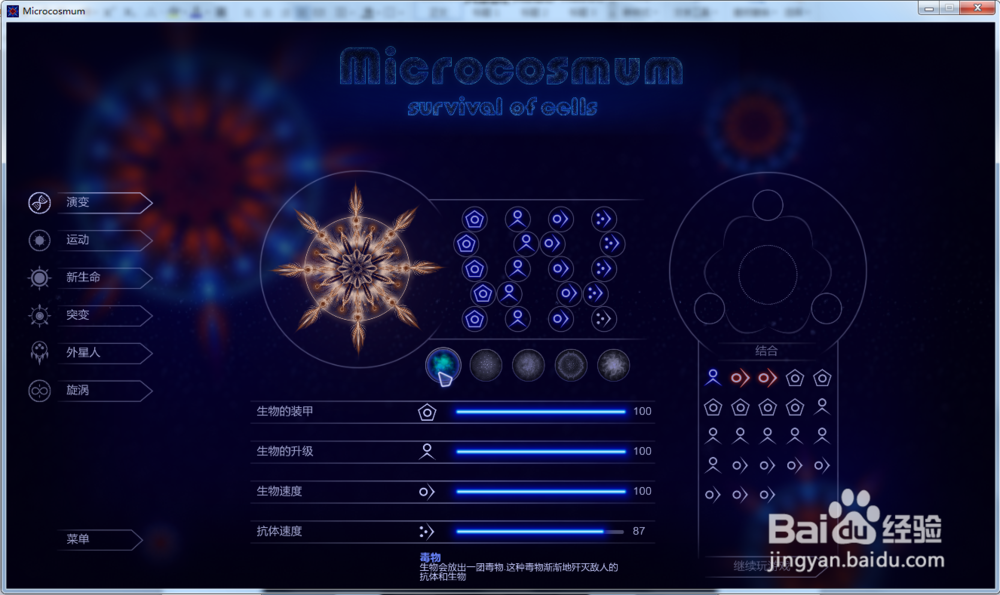
Task: Click the value 87 beside 抗体速度
Action: coord(638,531)
